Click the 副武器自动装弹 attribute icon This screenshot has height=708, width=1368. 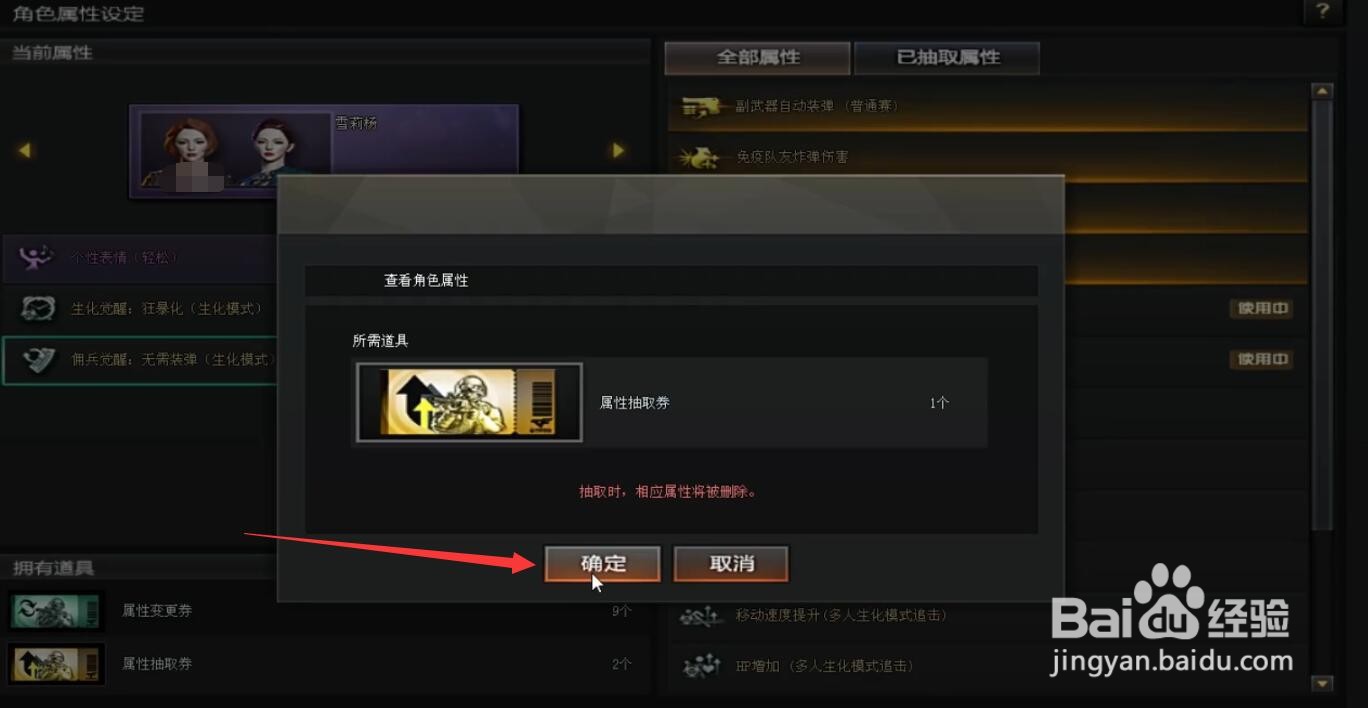coord(701,106)
